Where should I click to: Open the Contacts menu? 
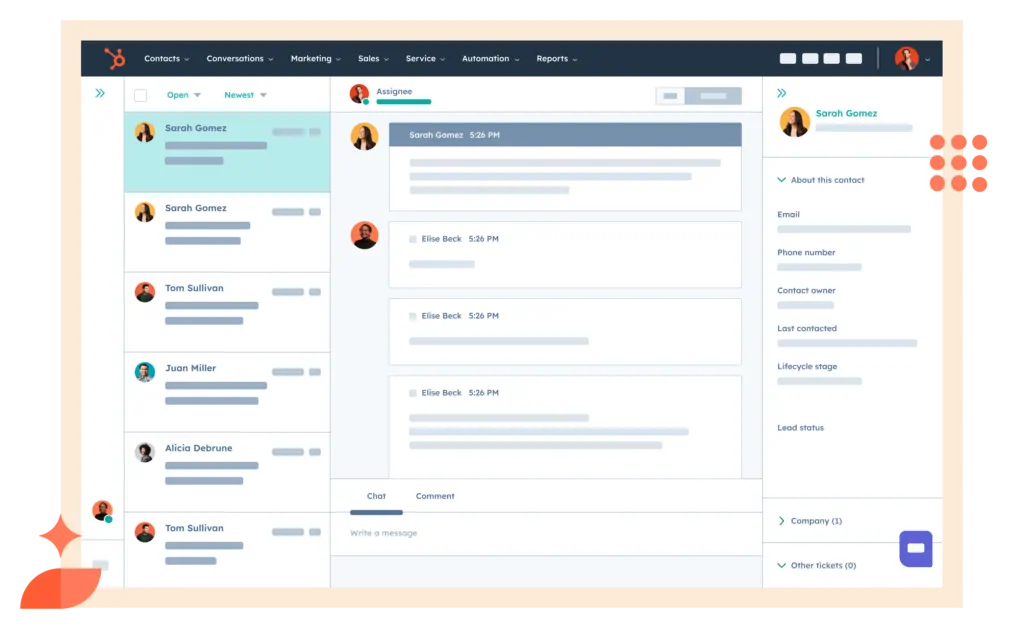point(167,59)
